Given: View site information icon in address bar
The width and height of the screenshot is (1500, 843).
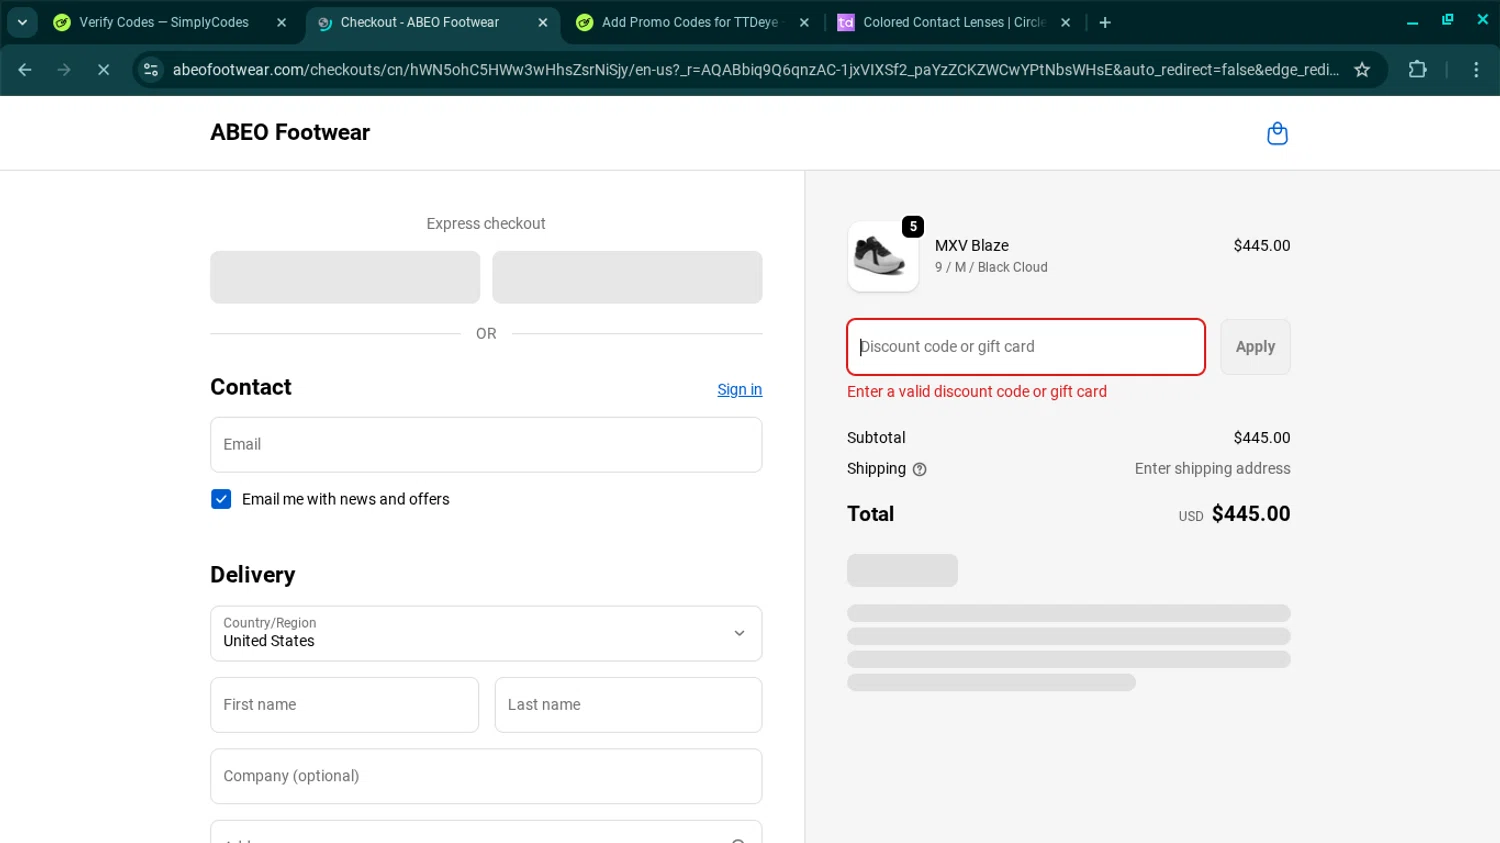Looking at the screenshot, I should (x=151, y=69).
